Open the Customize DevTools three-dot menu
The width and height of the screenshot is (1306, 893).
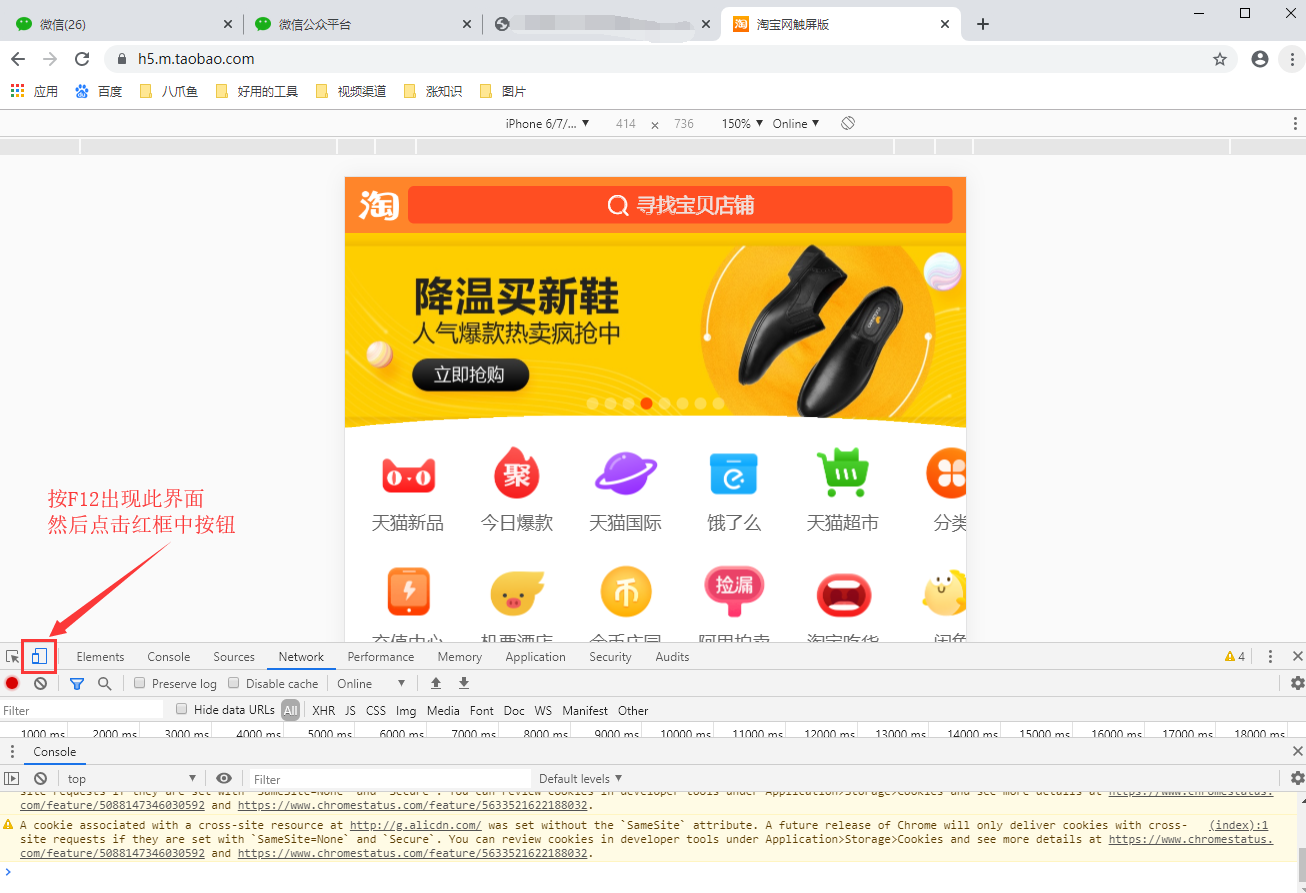click(x=1270, y=657)
